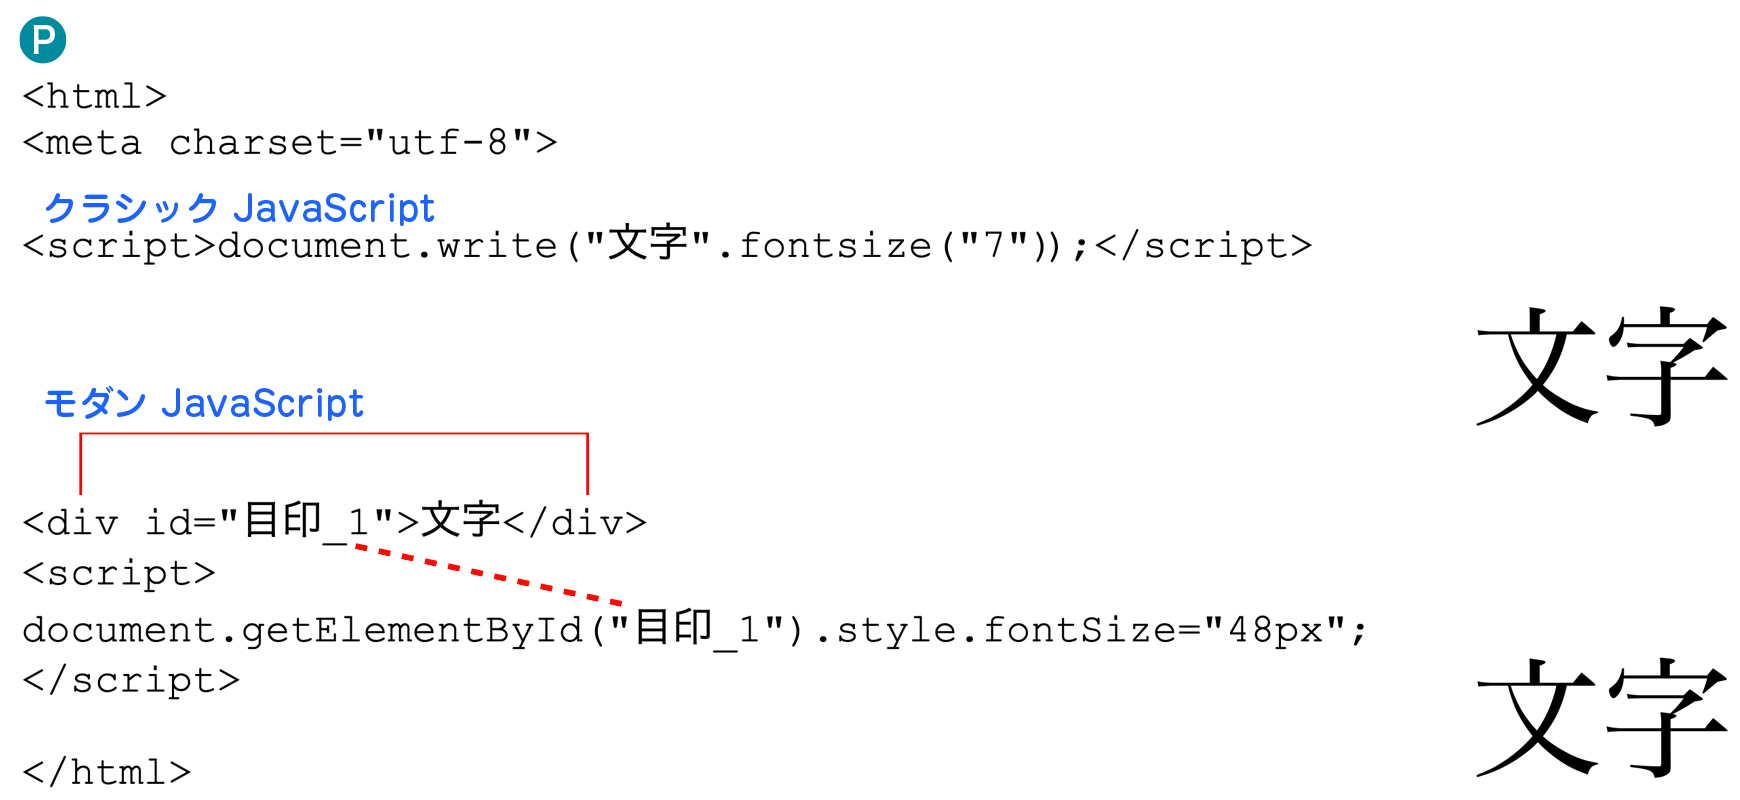Click the upper large 文字 output
The width and height of the screenshot is (1740, 800).
coord(1602,367)
